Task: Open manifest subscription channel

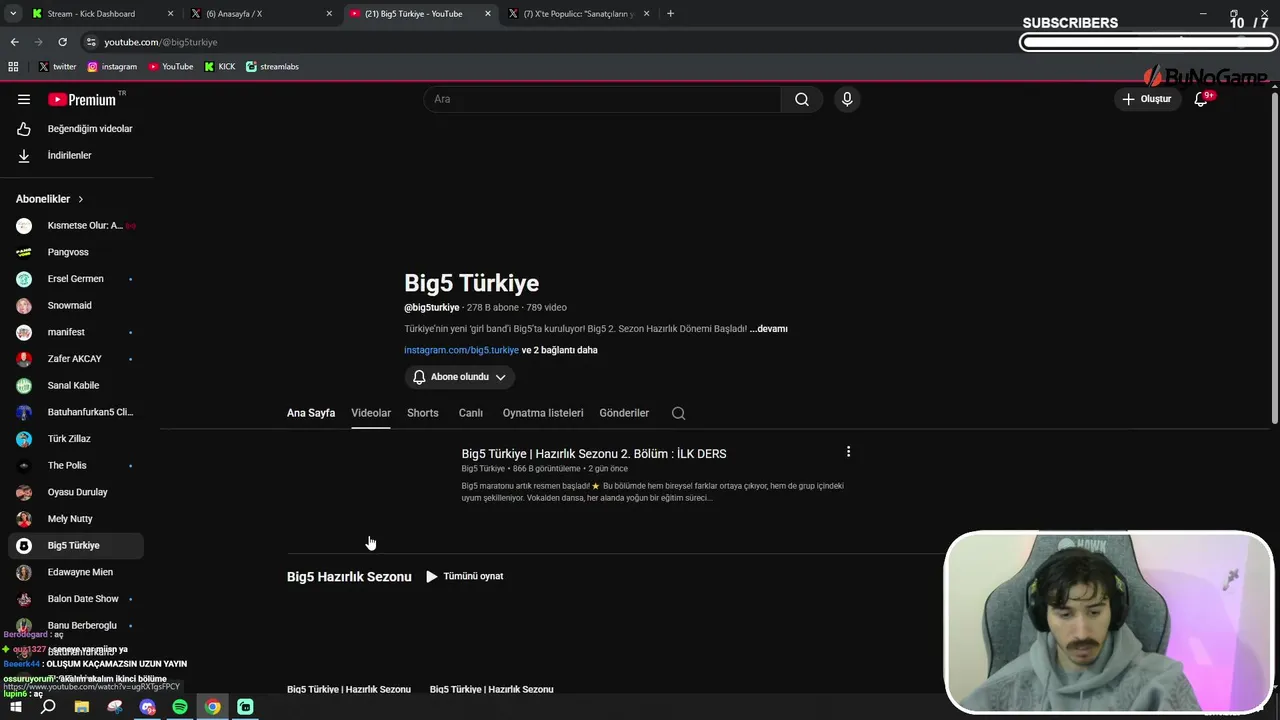Action: click(x=76, y=332)
